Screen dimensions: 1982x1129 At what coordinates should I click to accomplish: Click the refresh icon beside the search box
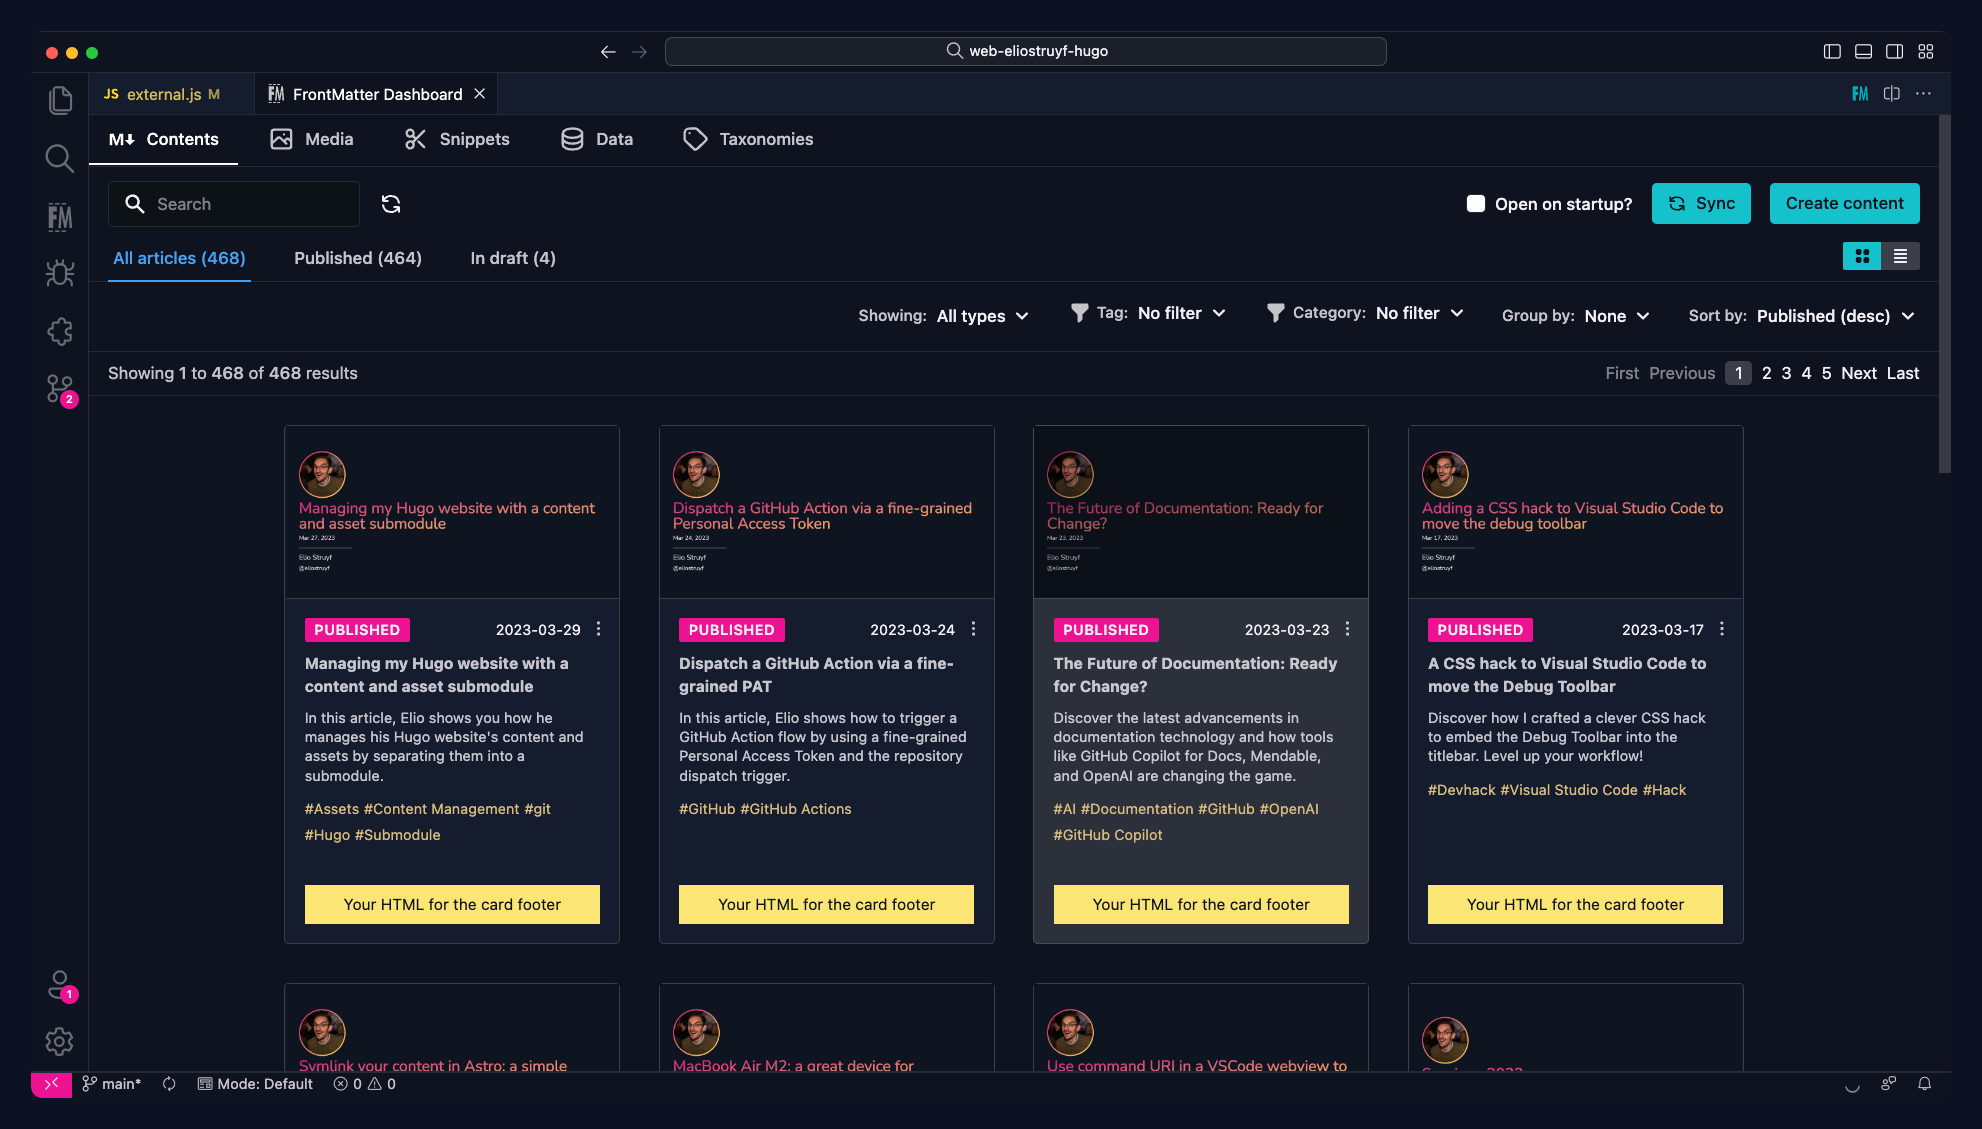click(x=391, y=203)
